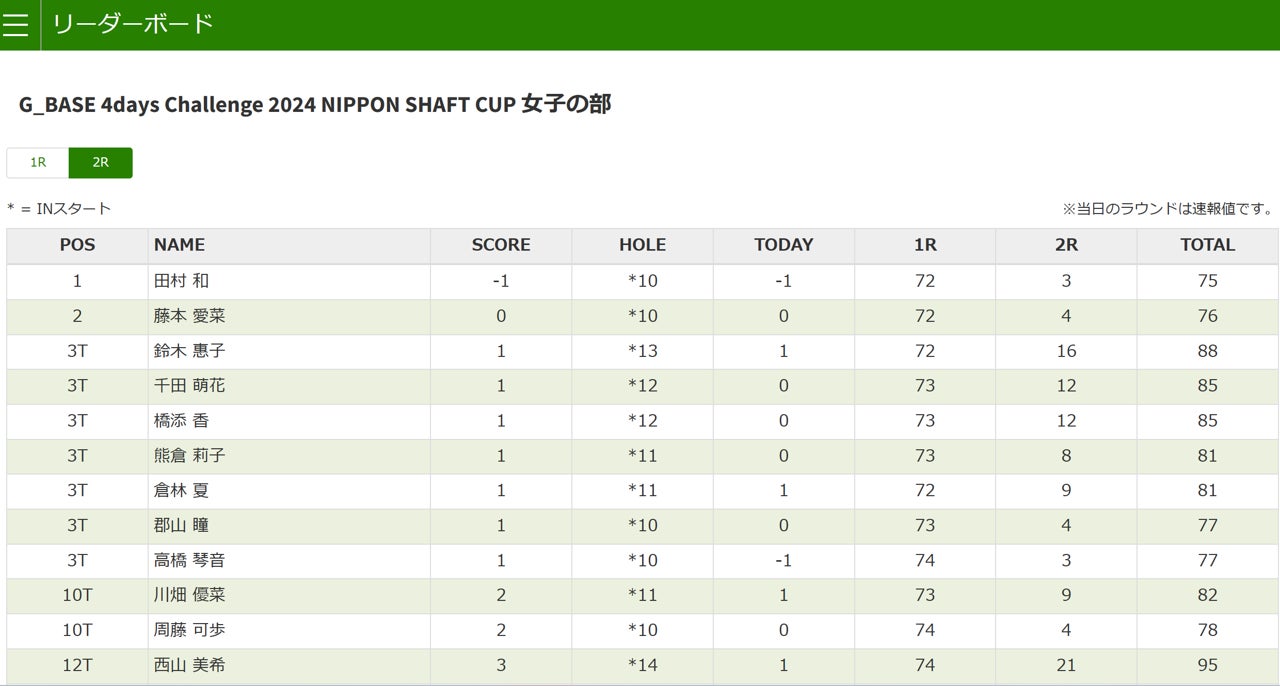1280x686 pixels.
Task: Click player name 千田 萌花
Action: [189, 386]
